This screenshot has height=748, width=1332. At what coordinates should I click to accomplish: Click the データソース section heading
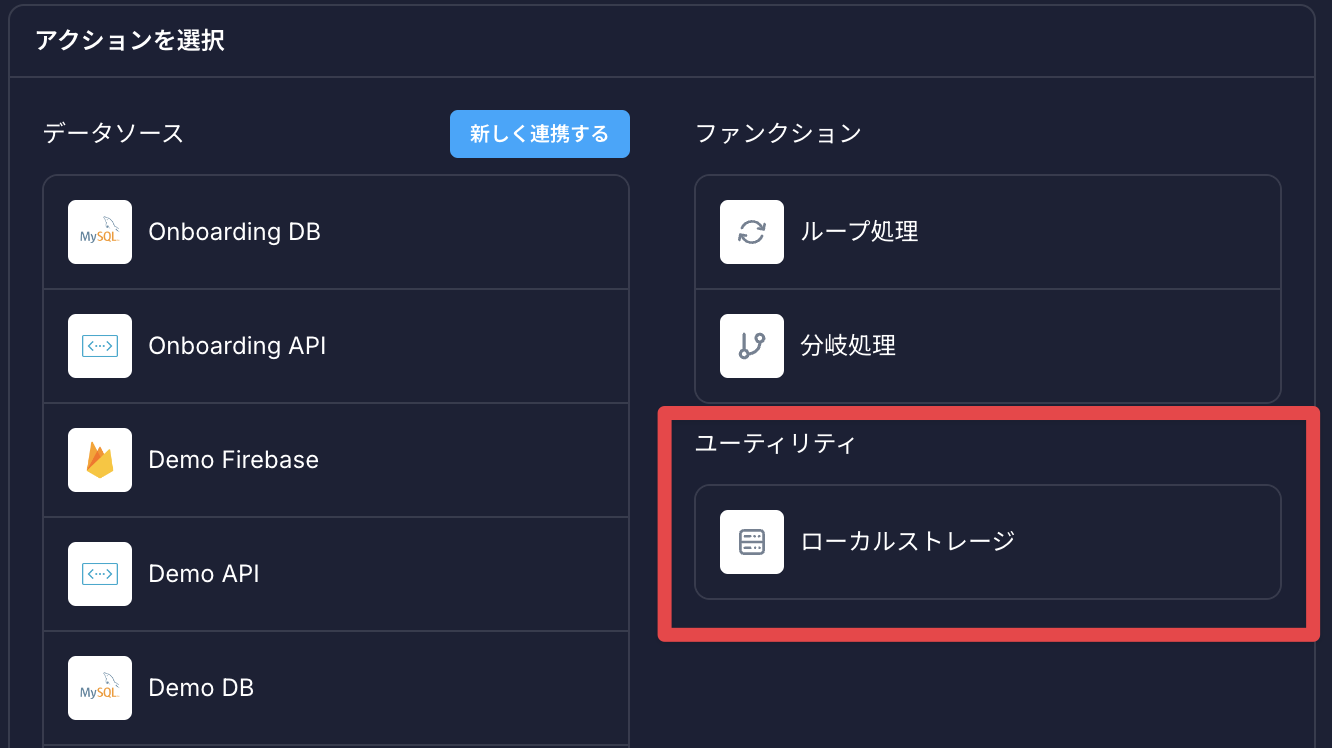coord(114,134)
